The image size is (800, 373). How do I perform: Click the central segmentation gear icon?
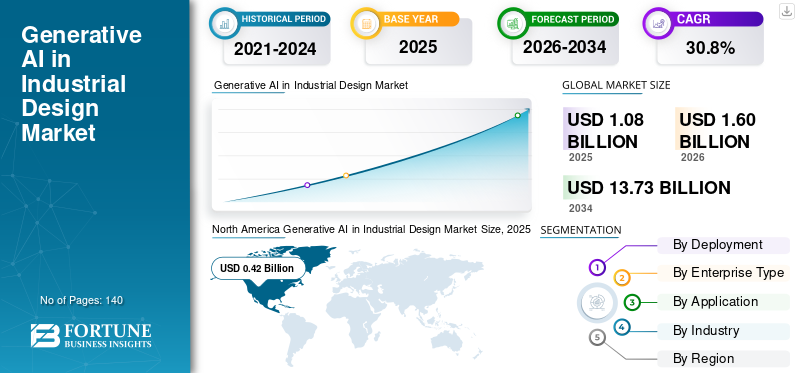point(597,302)
